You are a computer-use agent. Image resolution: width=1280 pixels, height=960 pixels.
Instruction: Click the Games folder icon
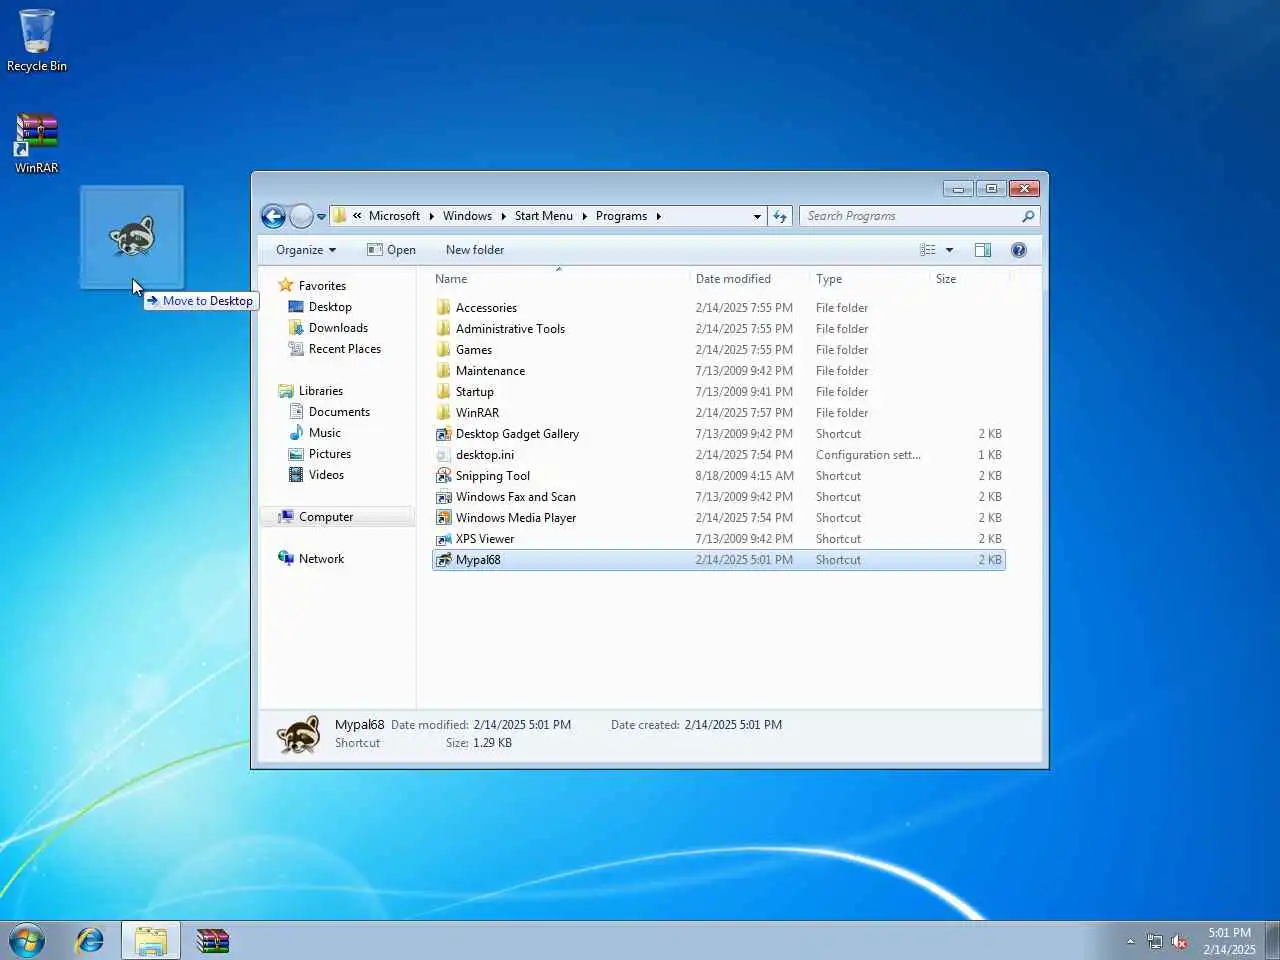point(444,349)
